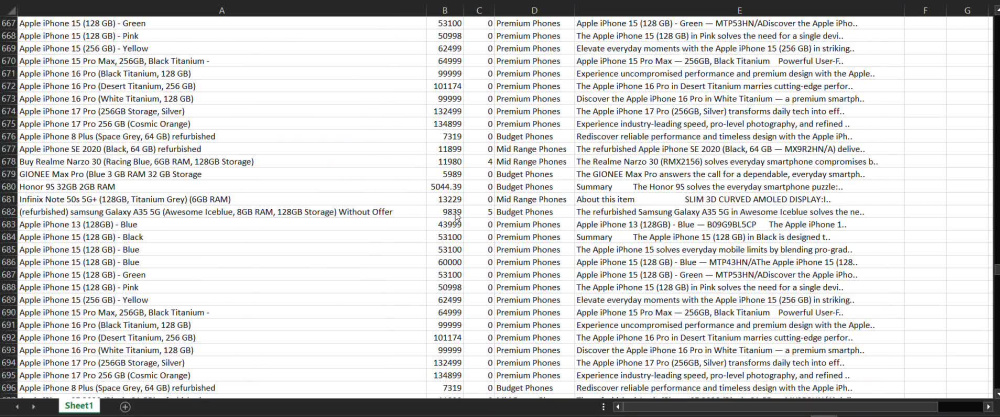The image size is (1000, 417).
Task: Select column C header
Action: point(479,10)
